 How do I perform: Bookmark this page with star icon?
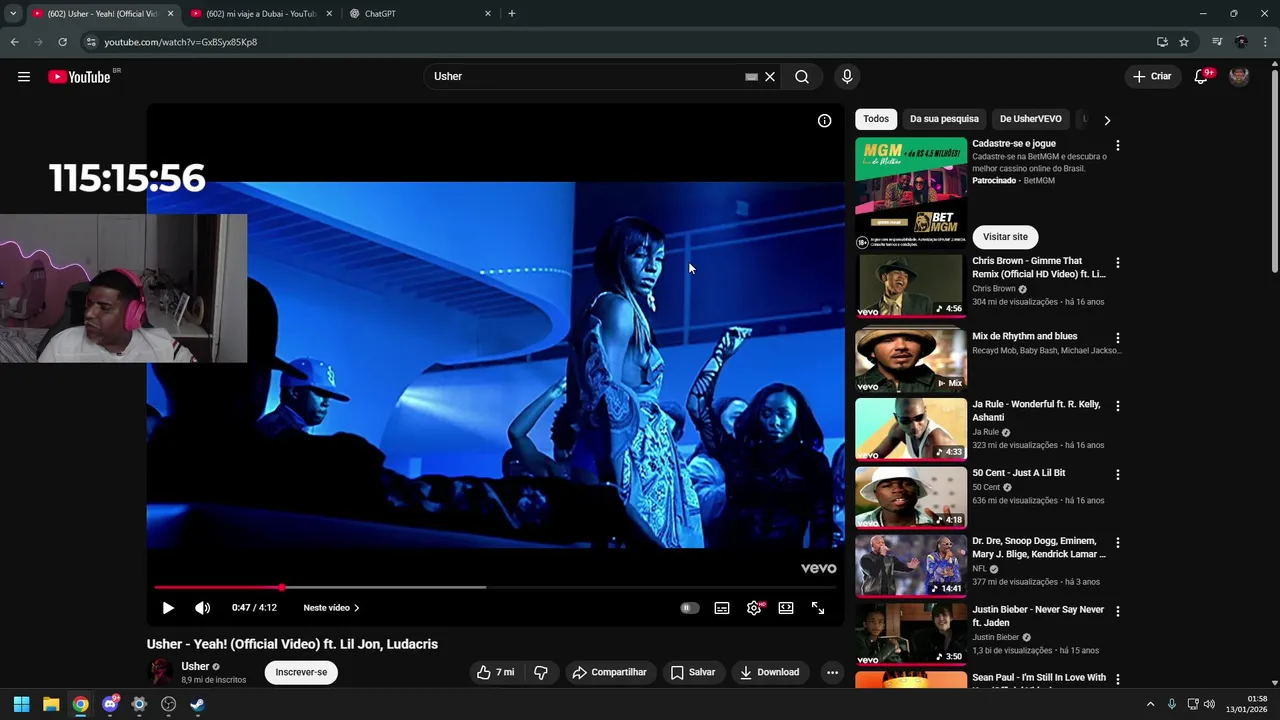coord(1184,42)
